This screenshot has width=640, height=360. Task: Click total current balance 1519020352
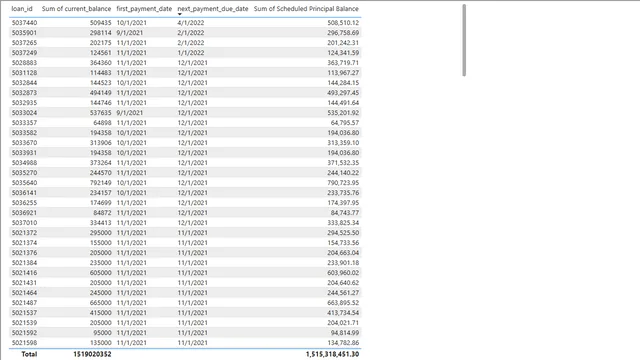tap(92, 354)
